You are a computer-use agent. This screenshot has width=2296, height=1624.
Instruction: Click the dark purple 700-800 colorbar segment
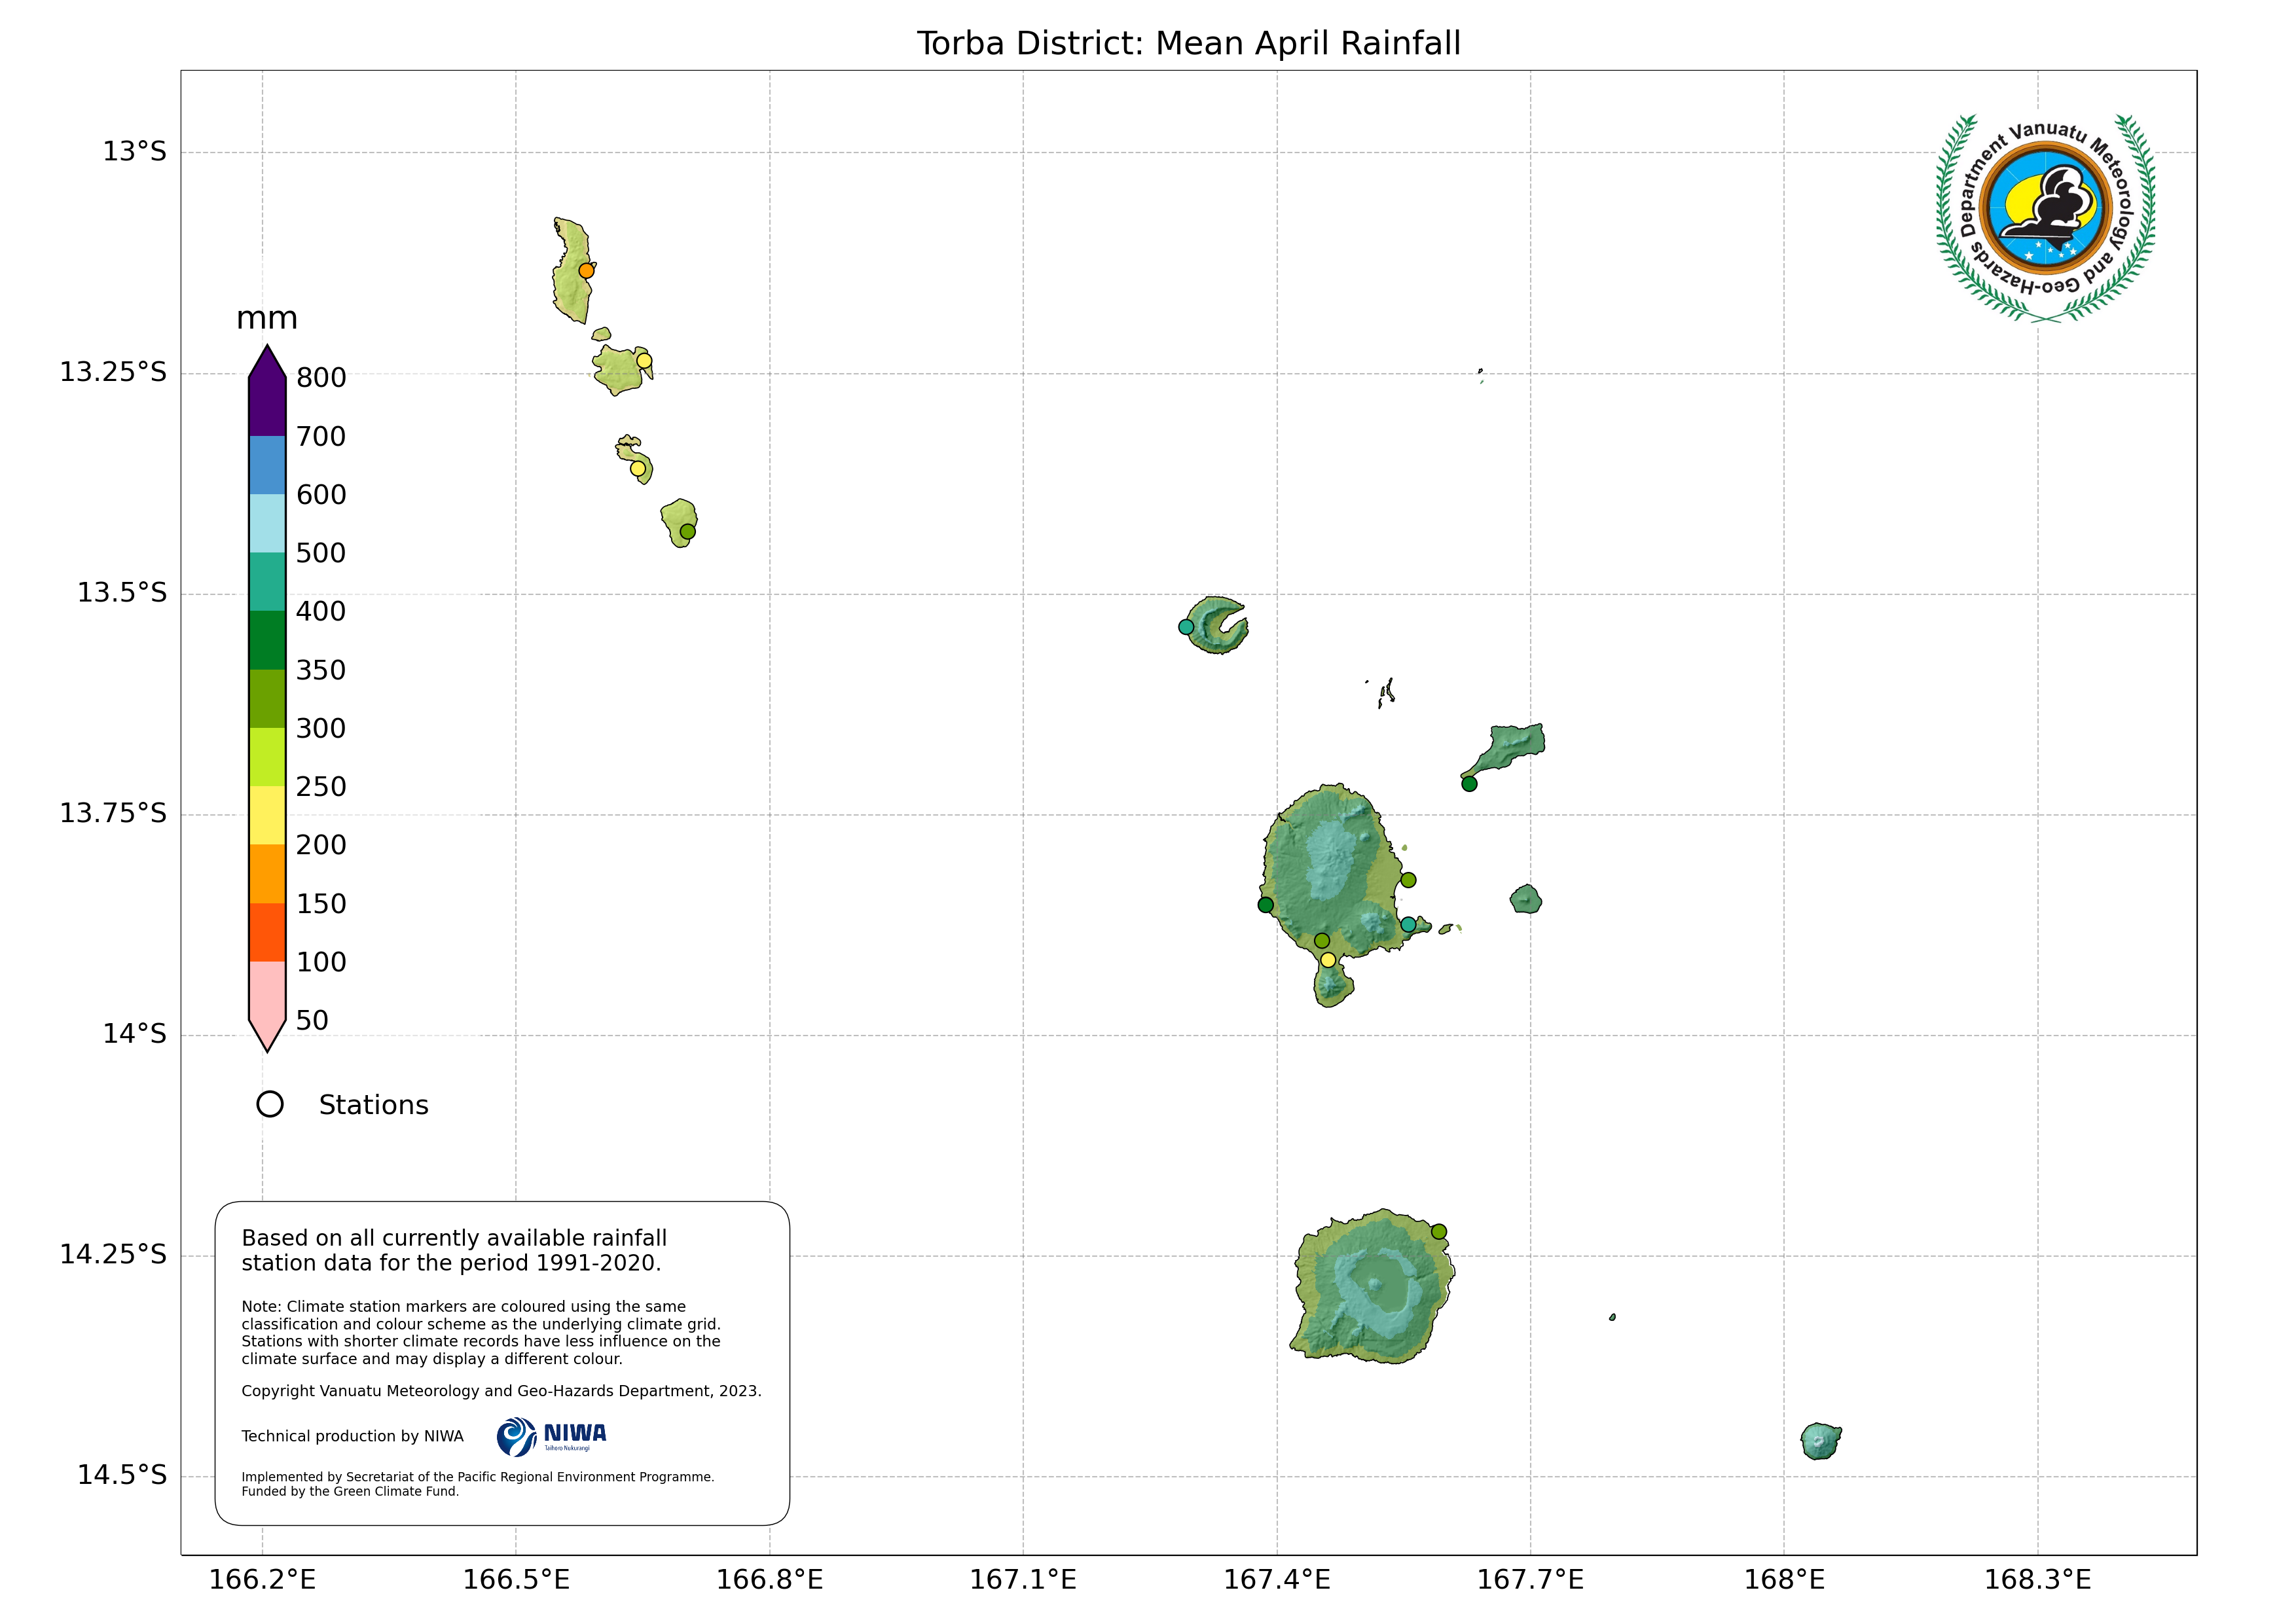[267, 407]
